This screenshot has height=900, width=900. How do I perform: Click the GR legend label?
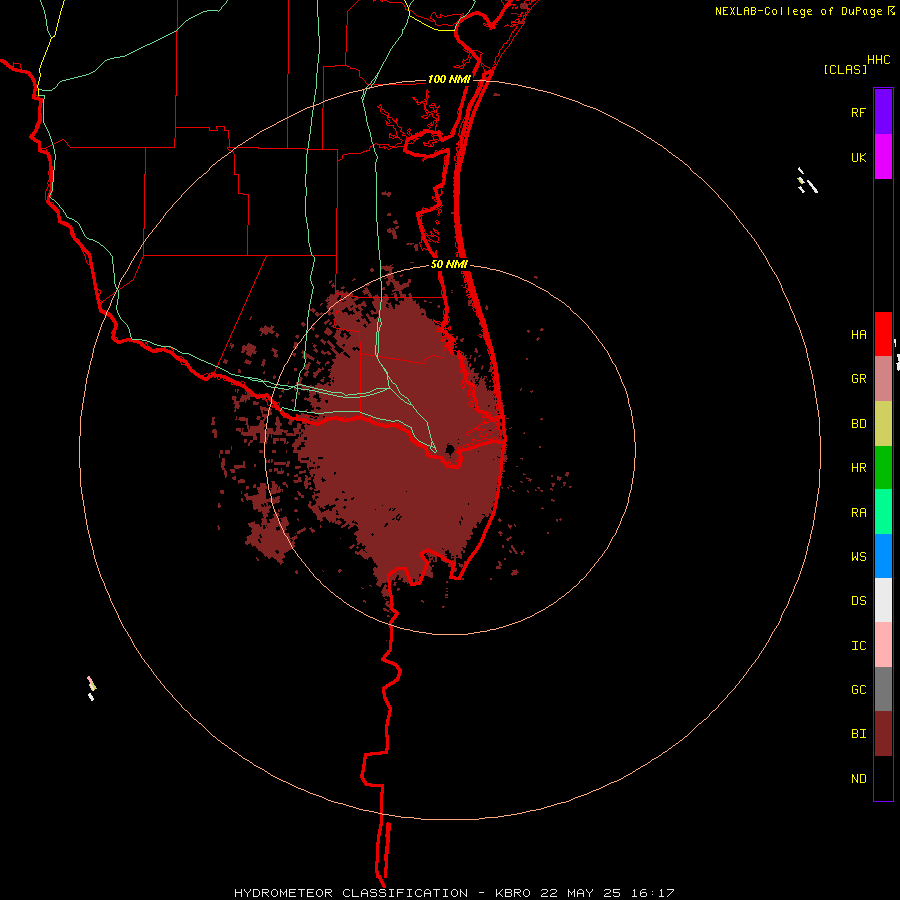pyautogui.click(x=858, y=379)
